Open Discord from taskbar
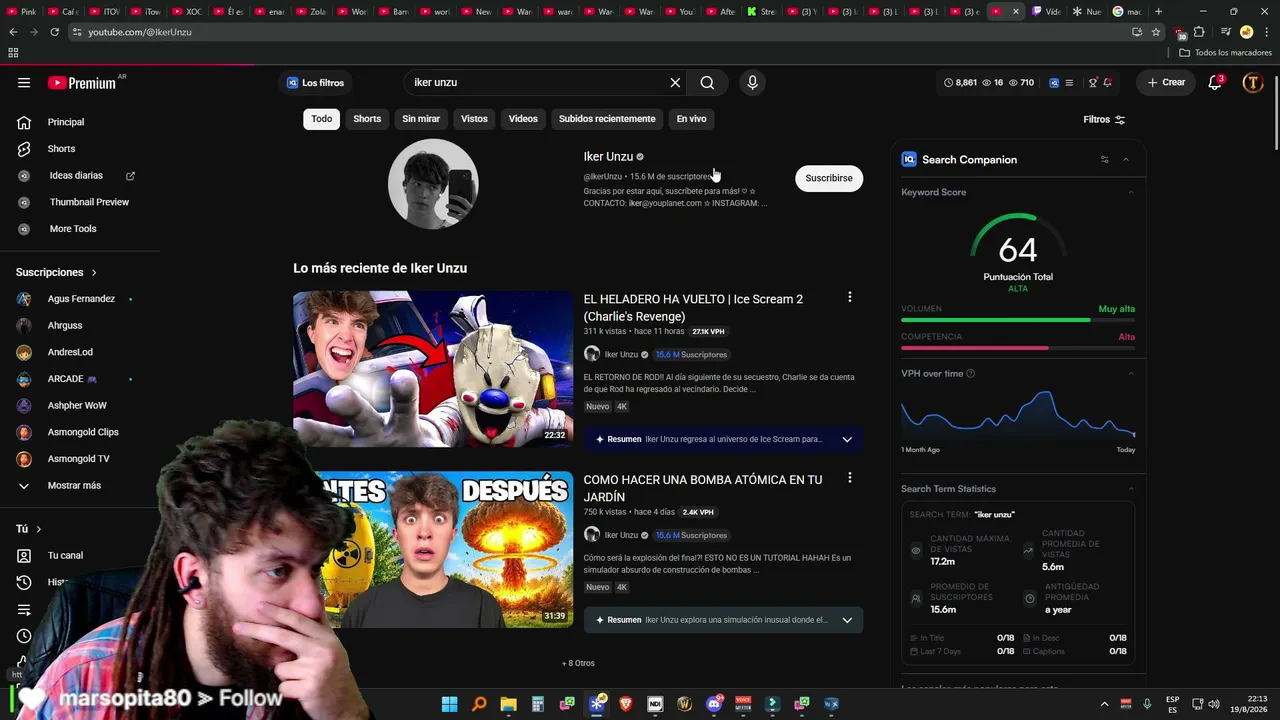 (714, 704)
